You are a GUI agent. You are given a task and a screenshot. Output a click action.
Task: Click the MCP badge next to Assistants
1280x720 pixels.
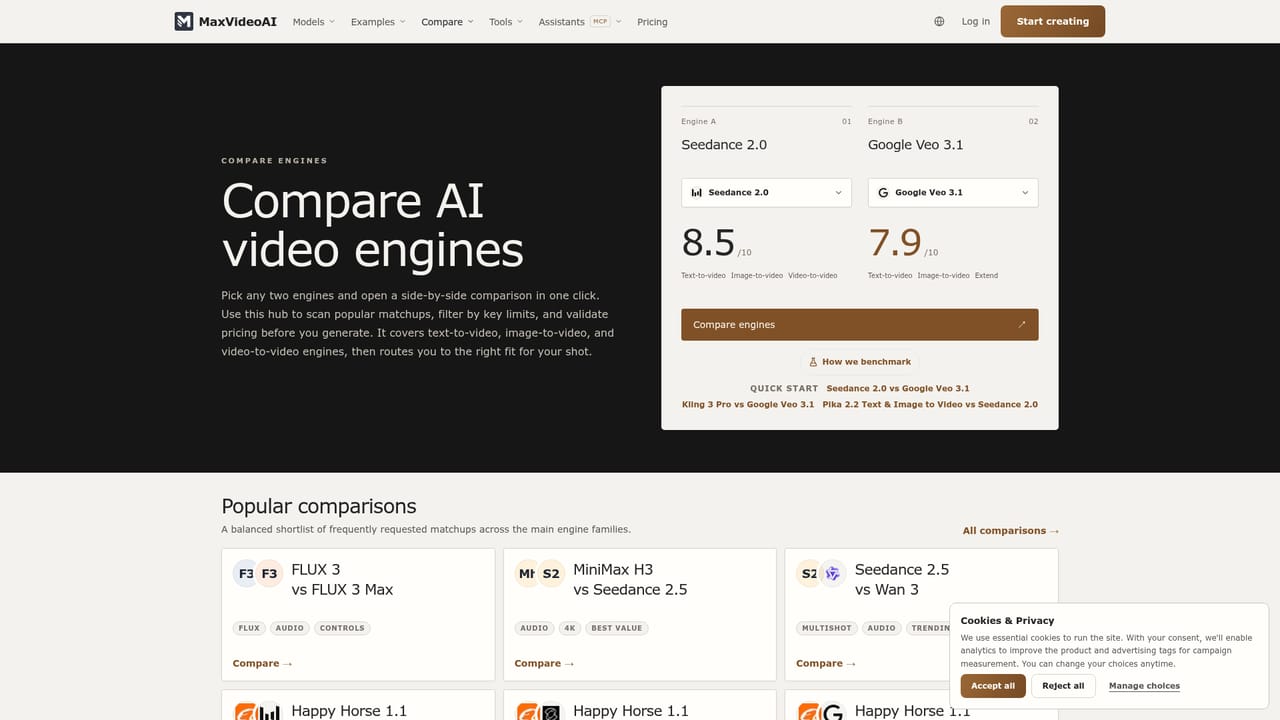click(600, 21)
